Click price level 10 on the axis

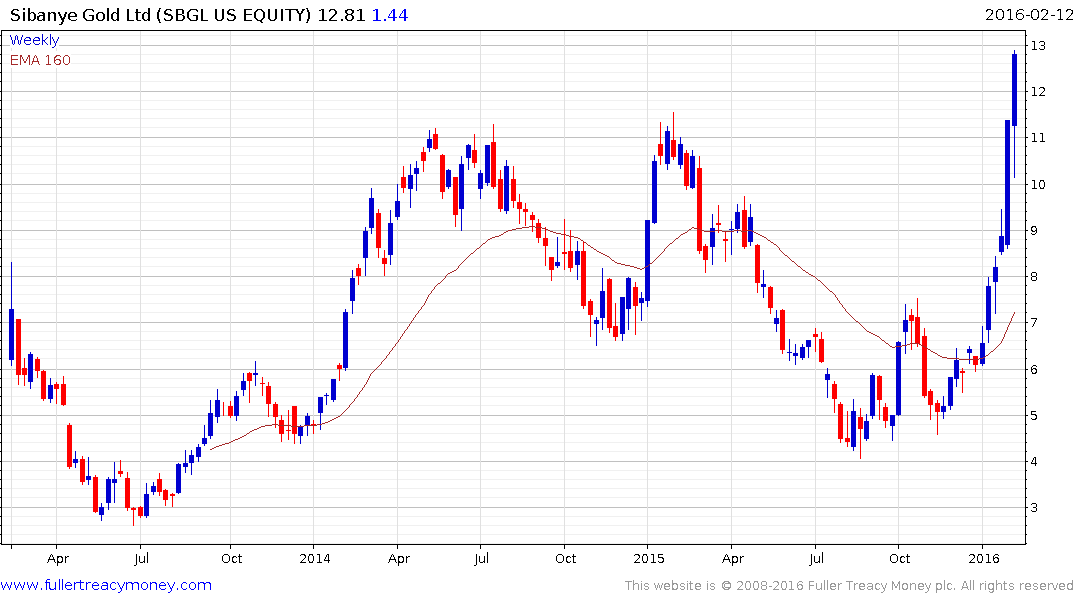(x=1038, y=184)
